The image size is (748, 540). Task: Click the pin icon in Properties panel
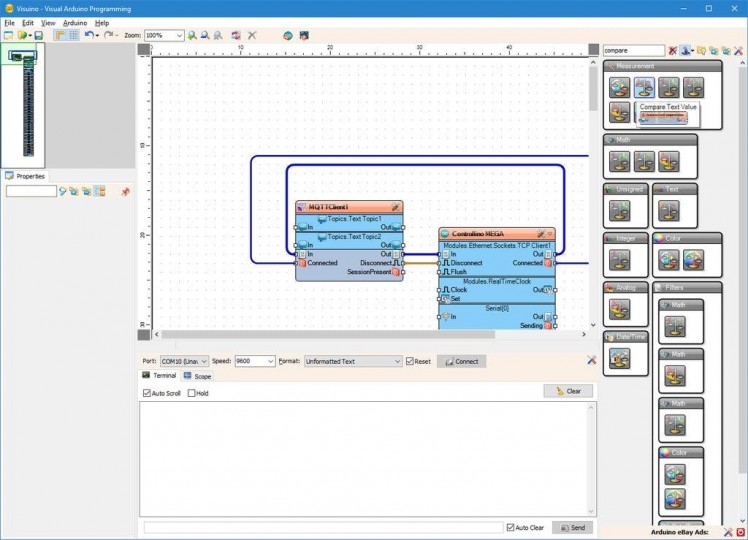tap(125, 191)
